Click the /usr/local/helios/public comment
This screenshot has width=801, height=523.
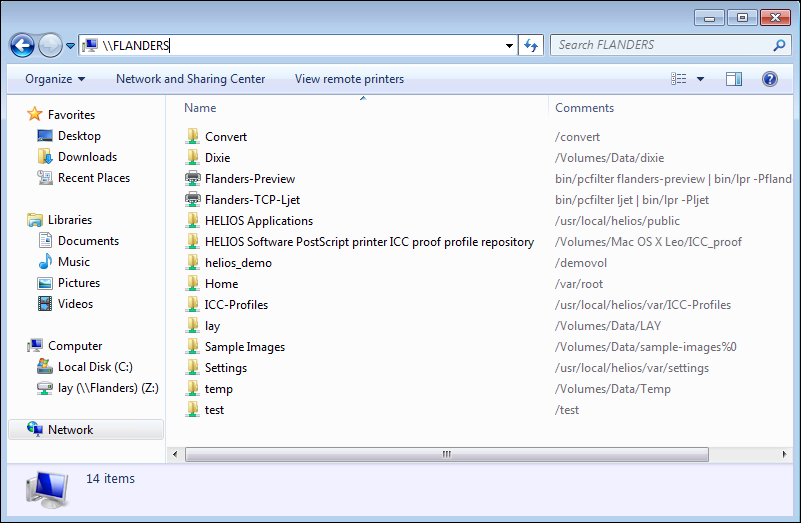pos(617,221)
